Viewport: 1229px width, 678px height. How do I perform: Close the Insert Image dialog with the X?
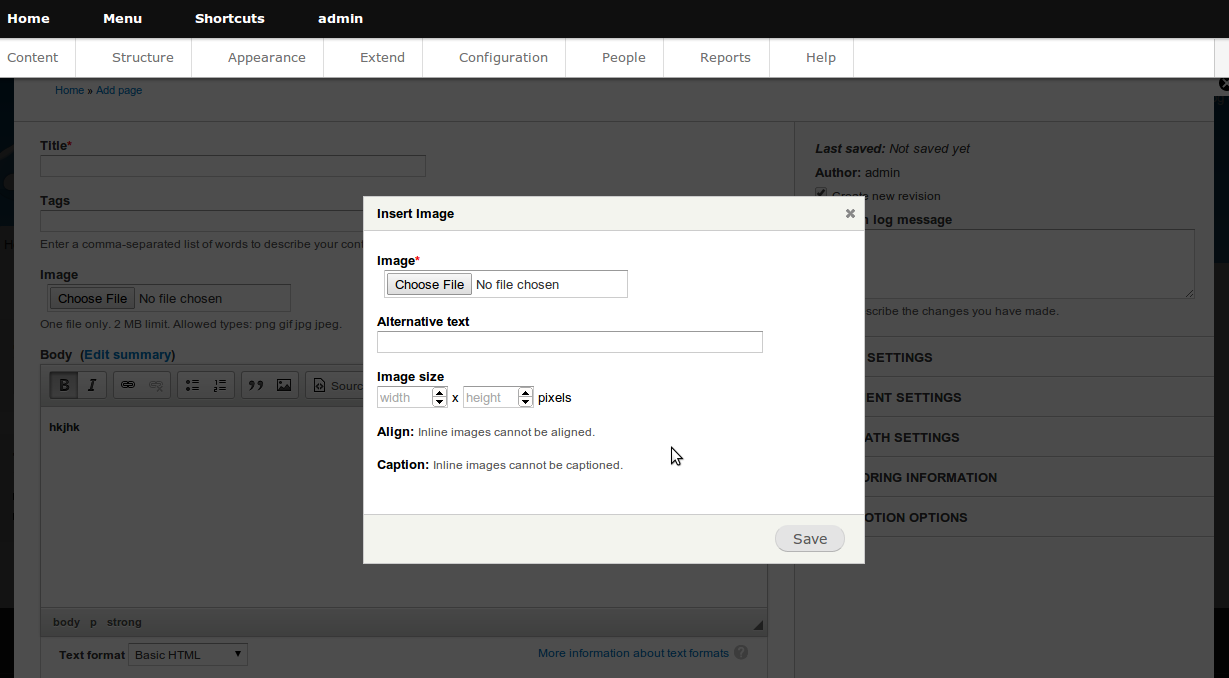click(x=850, y=213)
